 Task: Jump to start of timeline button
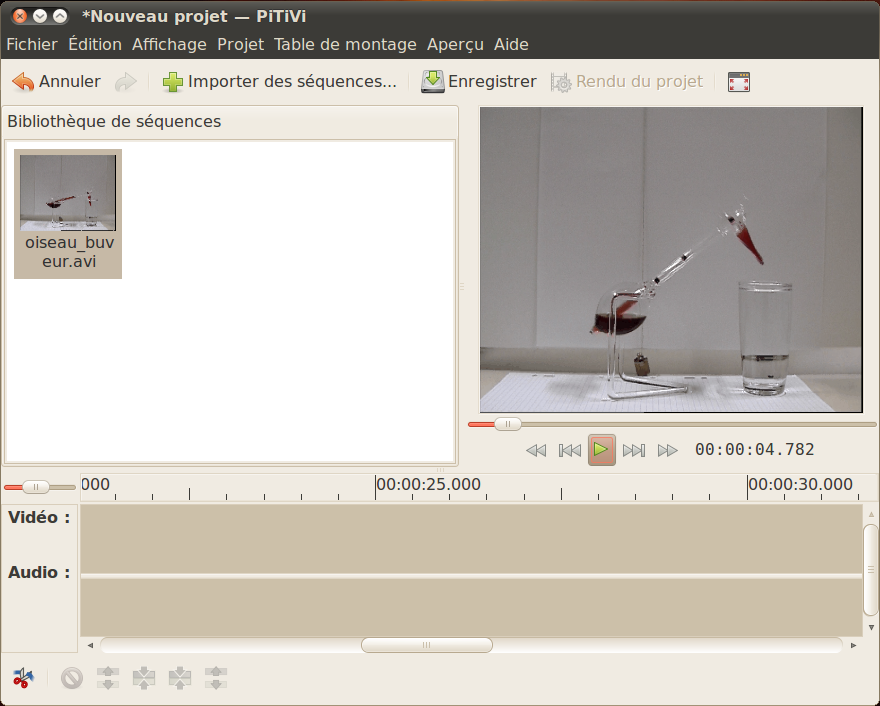pos(569,450)
